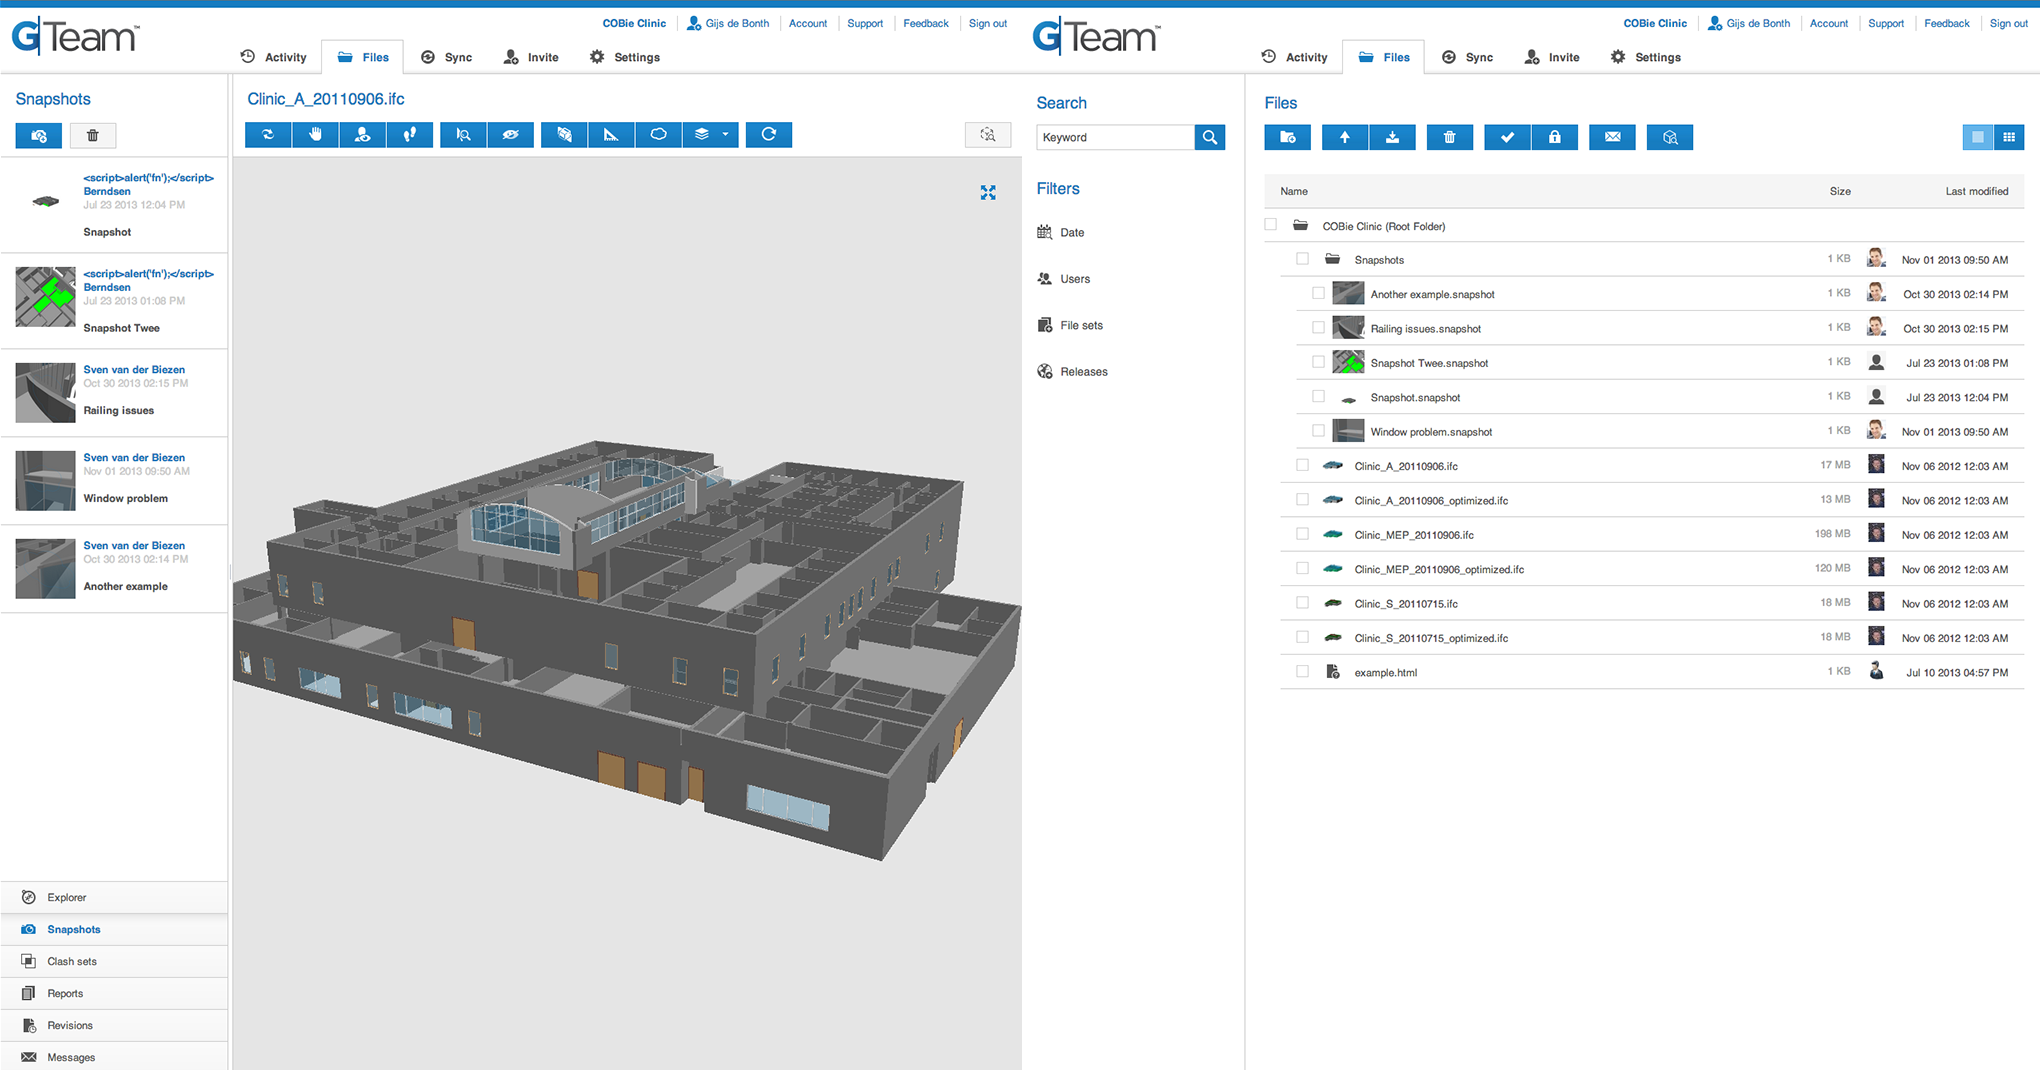This screenshot has height=1070, width=2040.
Task: Switch to Clash sets panel in sidebar
Action: [x=72, y=962]
